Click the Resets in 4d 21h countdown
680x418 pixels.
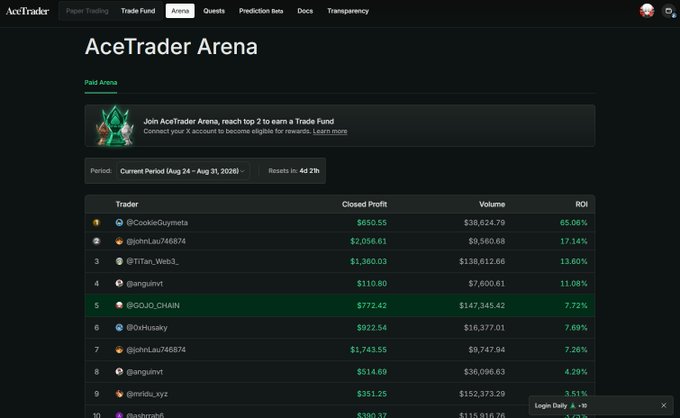pyautogui.click(x=294, y=171)
